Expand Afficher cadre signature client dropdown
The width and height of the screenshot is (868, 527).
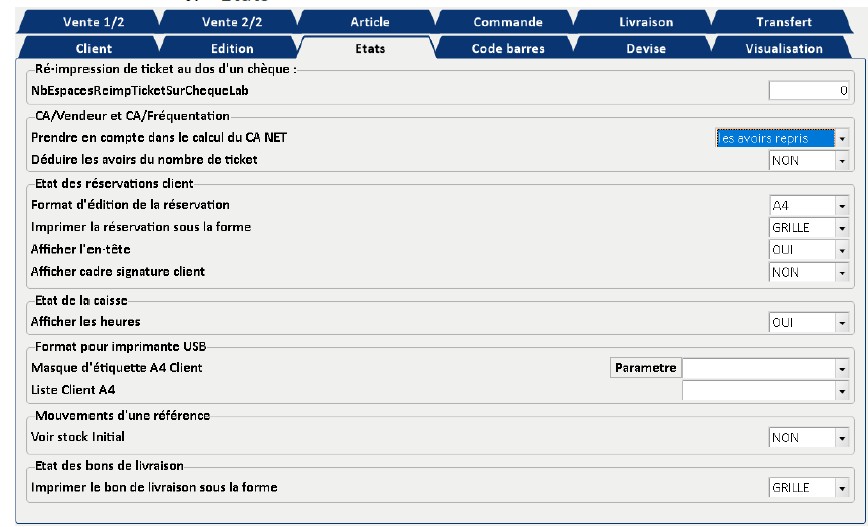coord(842,271)
